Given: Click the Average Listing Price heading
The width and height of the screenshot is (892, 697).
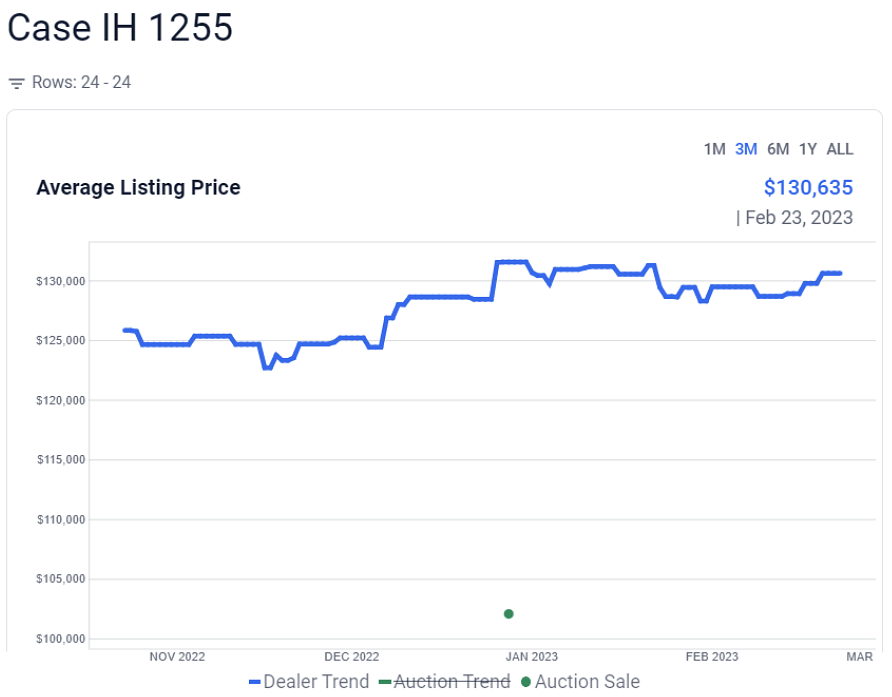Looking at the screenshot, I should 138,187.
